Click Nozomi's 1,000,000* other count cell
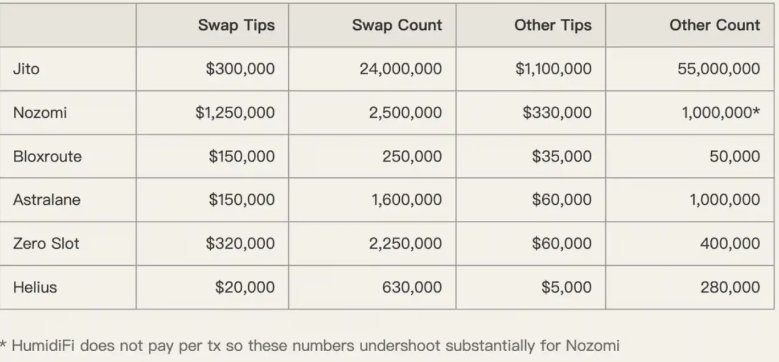779x362 pixels. click(x=720, y=113)
